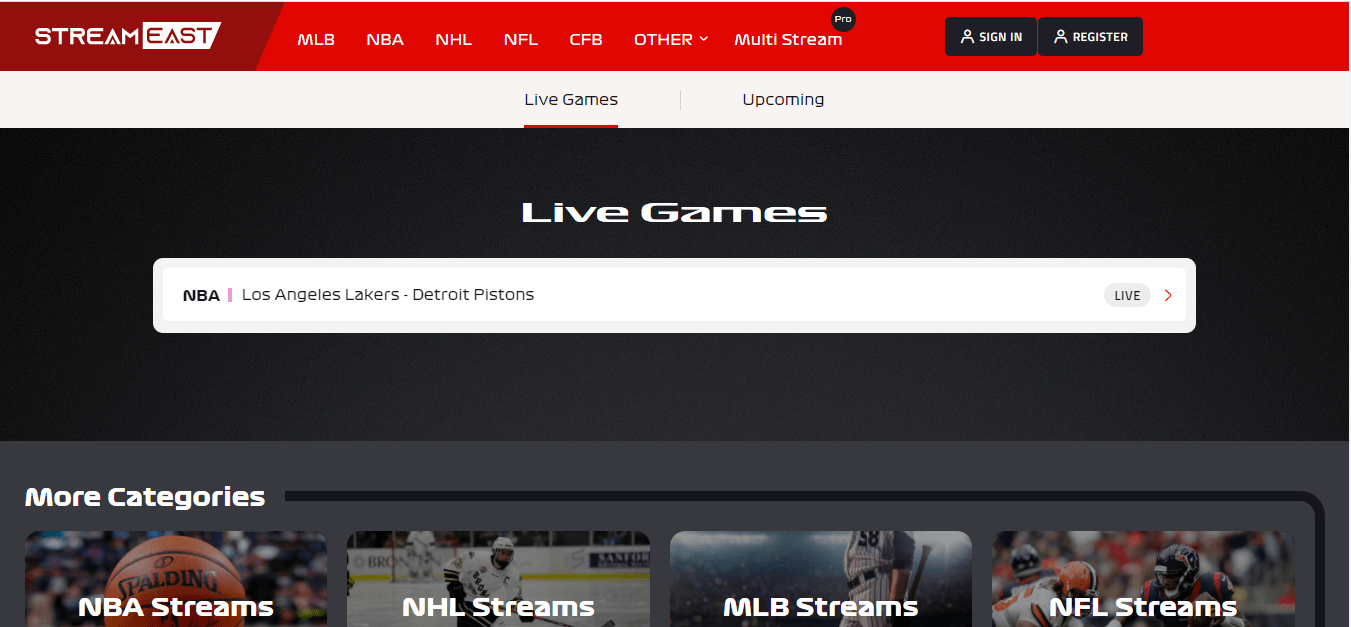Go to NFL section
Image resolution: width=1351 pixels, height=627 pixels.
point(520,40)
